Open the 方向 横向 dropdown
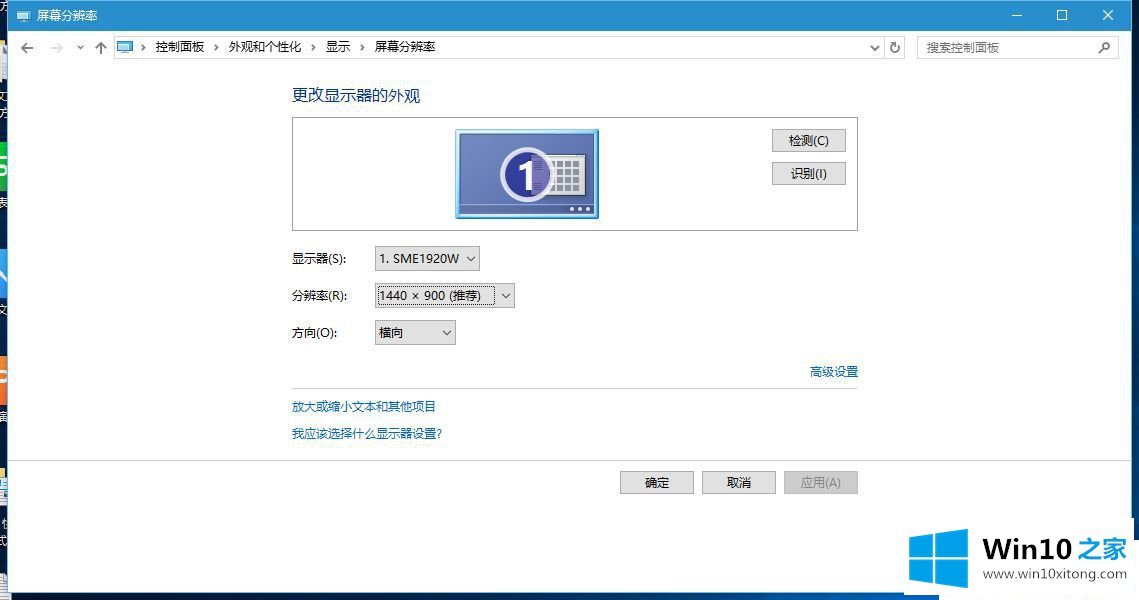1139x600 pixels. point(415,333)
